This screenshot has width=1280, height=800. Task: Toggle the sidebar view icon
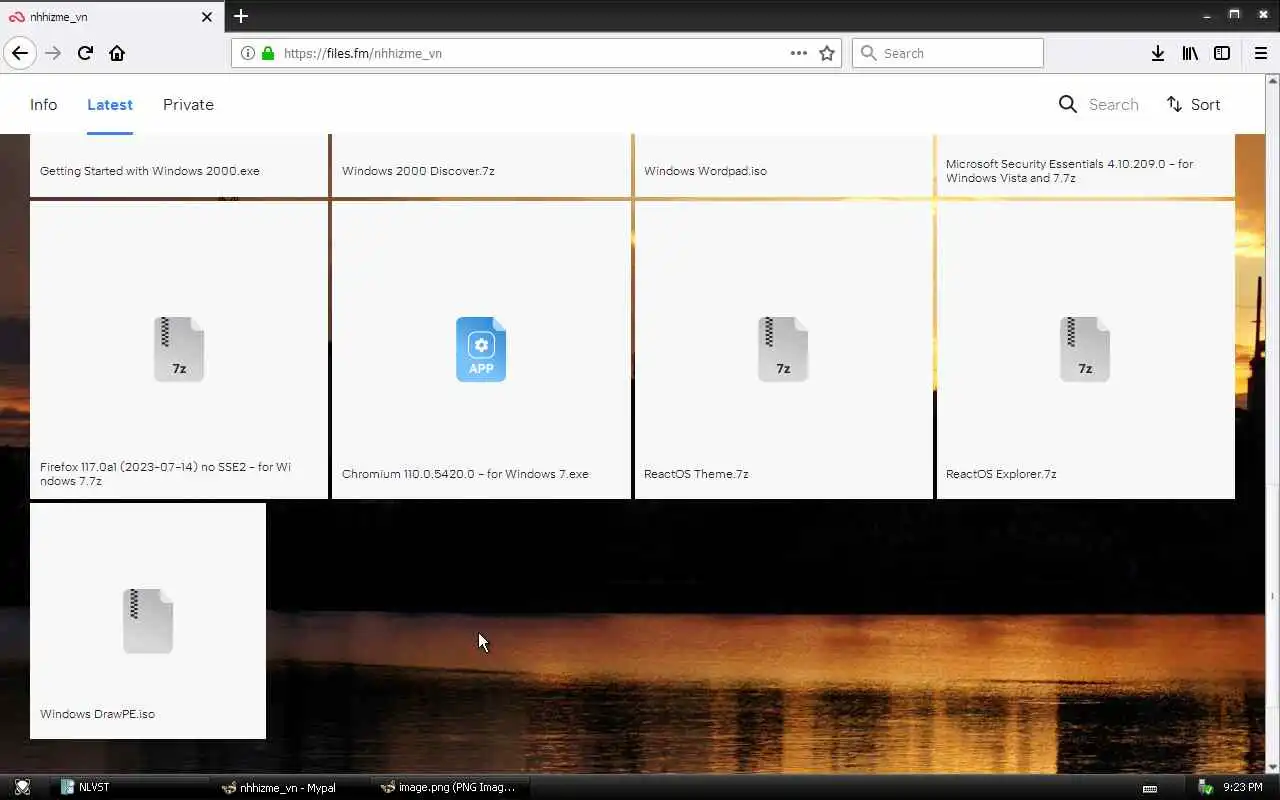(1222, 53)
